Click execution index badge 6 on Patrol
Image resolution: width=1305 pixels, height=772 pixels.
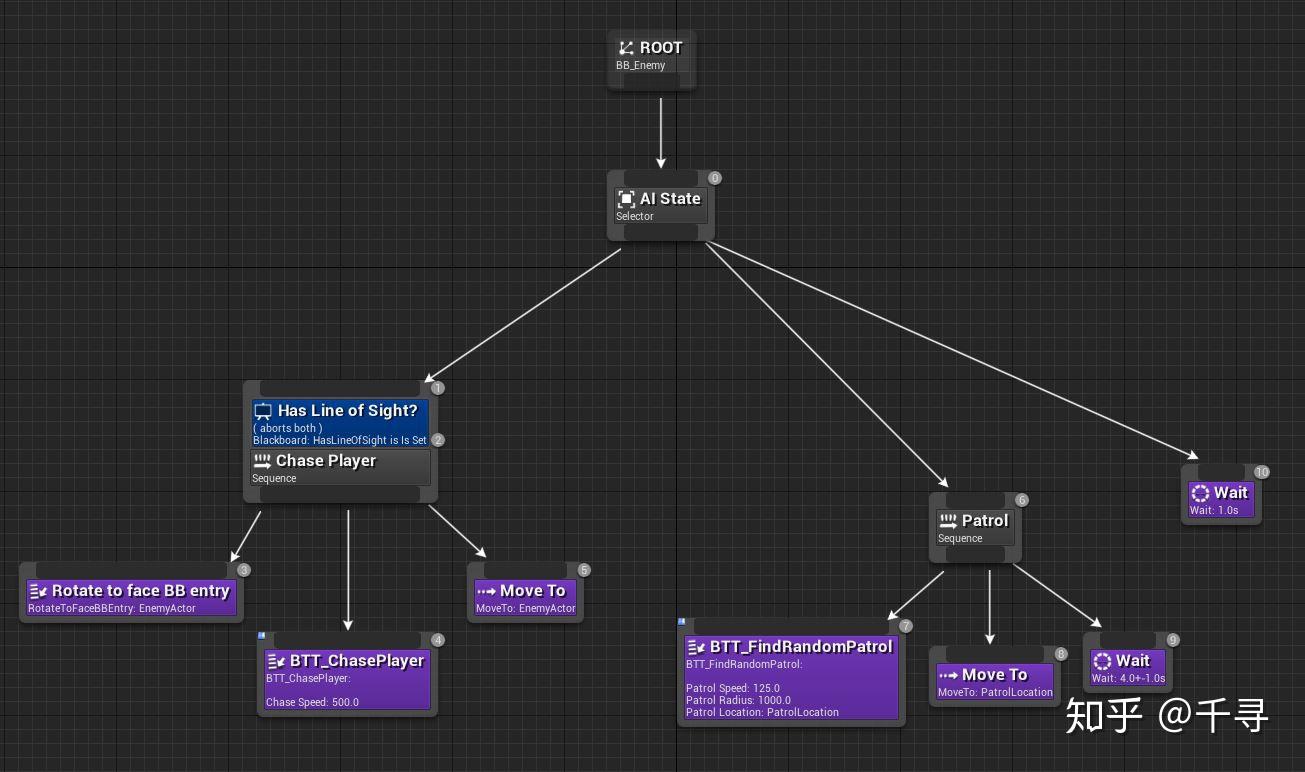tap(1022, 500)
